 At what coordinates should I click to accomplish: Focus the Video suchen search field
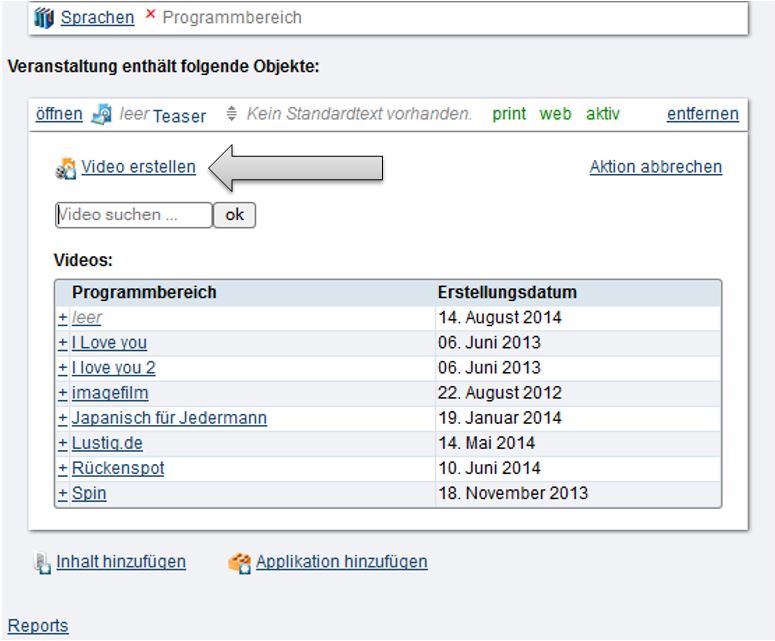[x=133, y=215]
